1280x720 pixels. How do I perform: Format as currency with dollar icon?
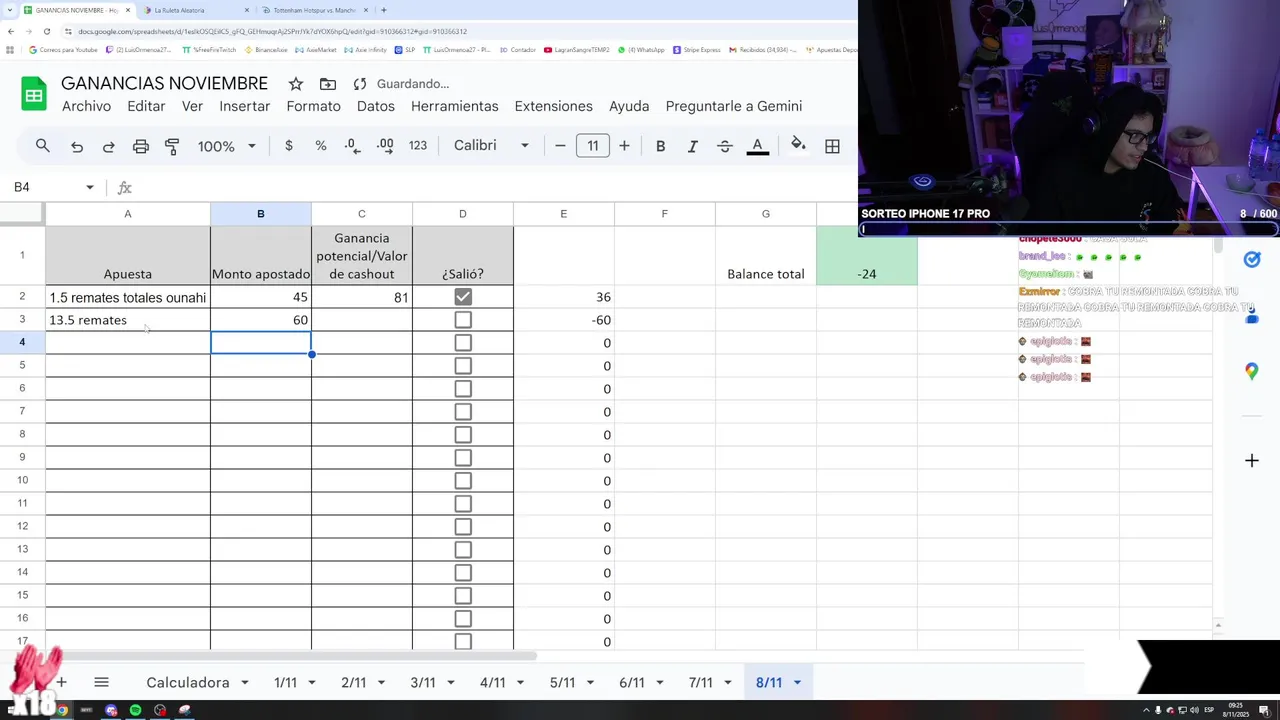(289, 146)
